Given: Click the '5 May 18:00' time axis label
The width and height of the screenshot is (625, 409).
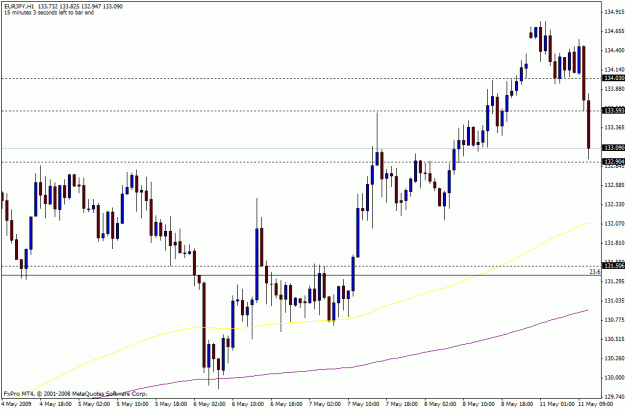Looking at the screenshot, I should pos(171,404).
